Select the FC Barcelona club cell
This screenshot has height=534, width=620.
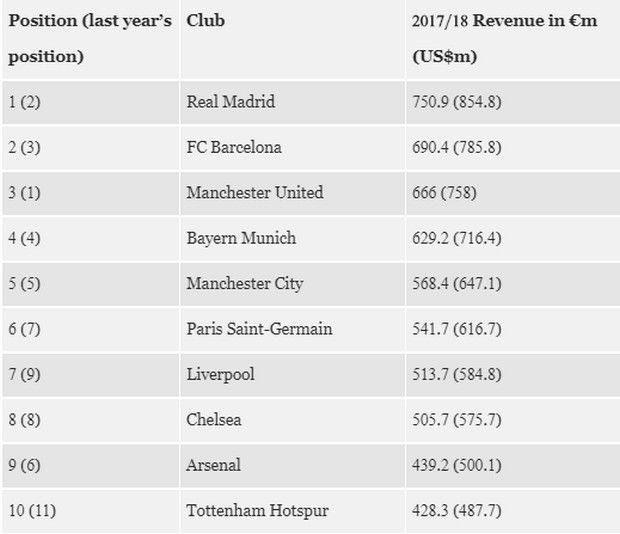[x=234, y=147]
